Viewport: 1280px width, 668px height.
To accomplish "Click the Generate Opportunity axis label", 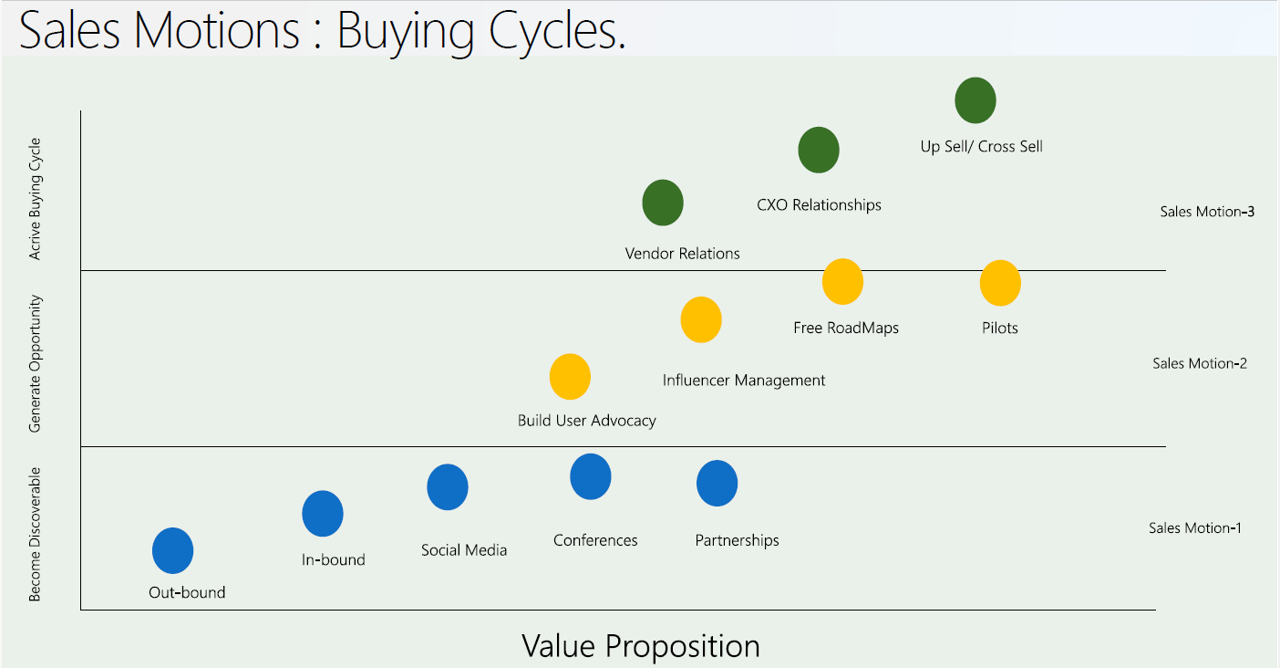I will pos(35,364).
